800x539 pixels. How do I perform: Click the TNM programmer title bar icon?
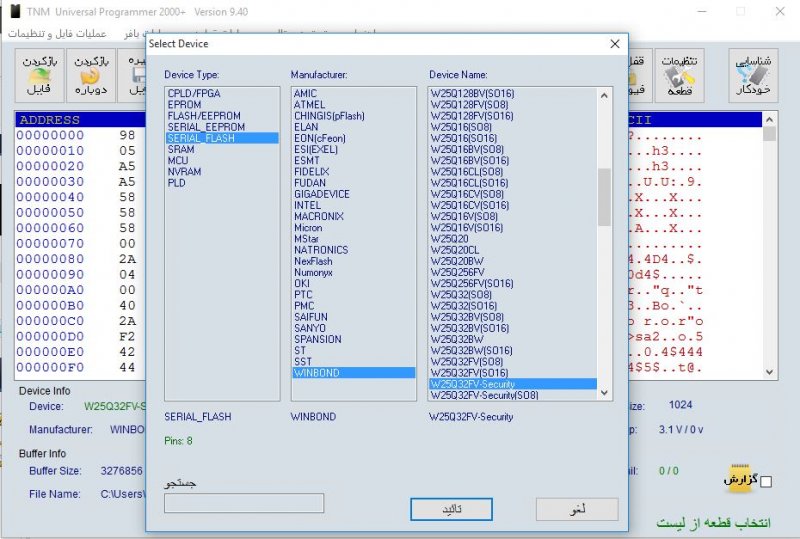pyautogui.click(x=15, y=11)
